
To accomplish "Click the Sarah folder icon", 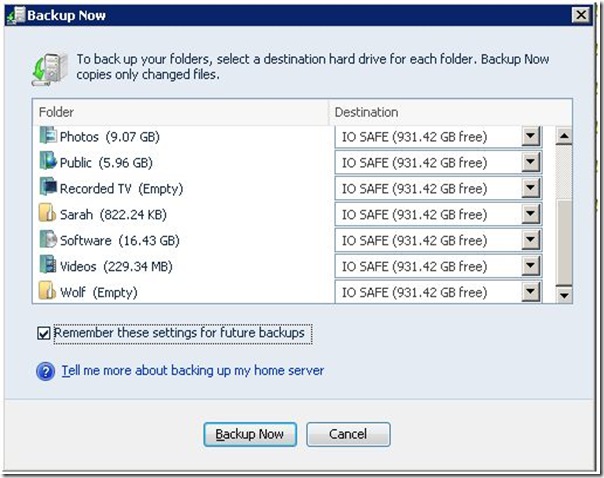I will 47,214.
